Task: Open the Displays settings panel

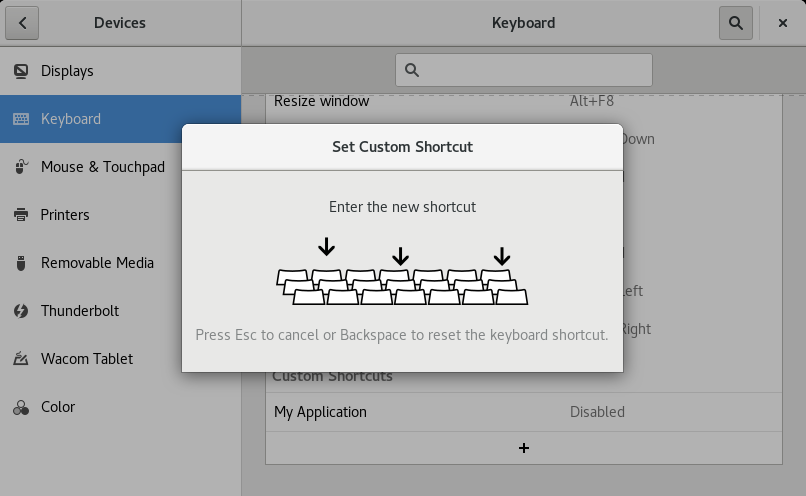Action: click(x=67, y=71)
